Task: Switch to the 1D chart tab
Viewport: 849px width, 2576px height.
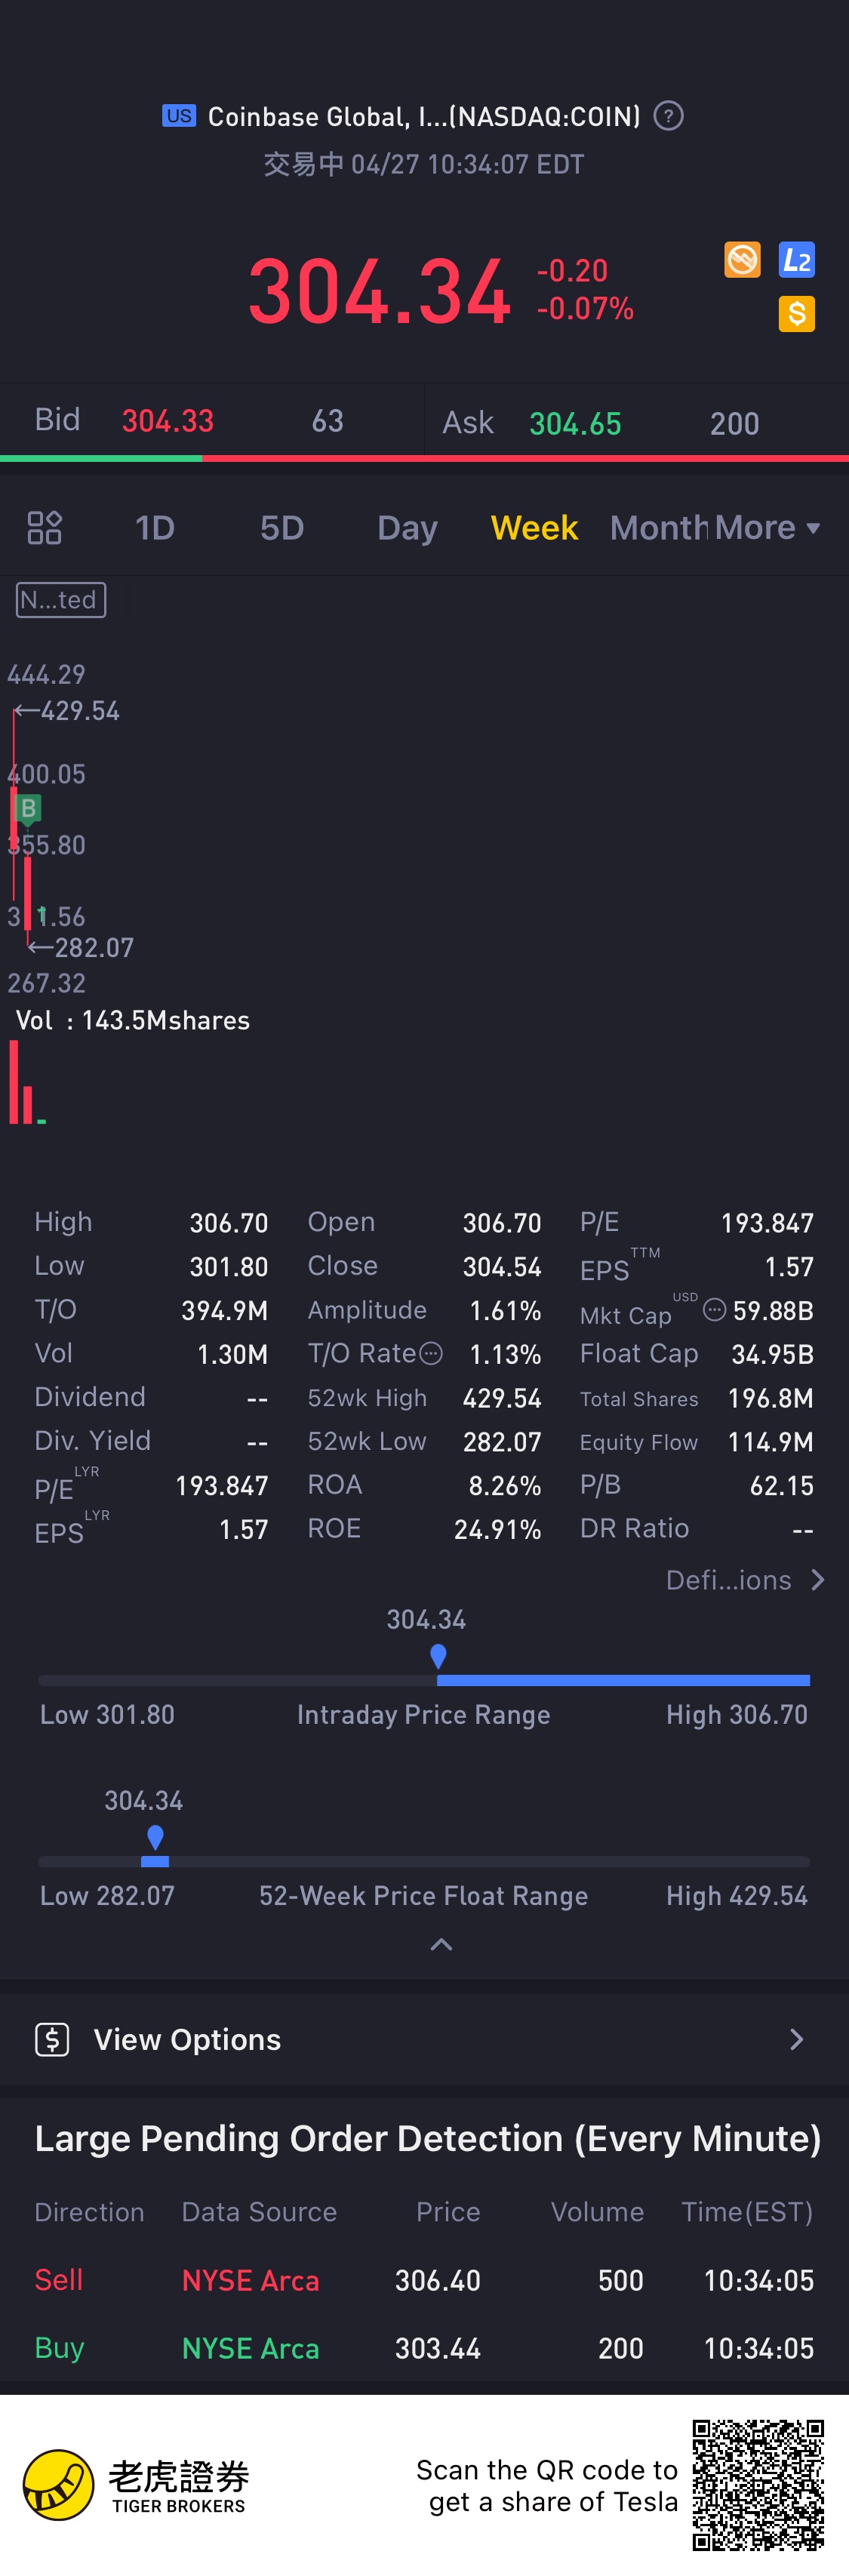Action: (155, 527)
